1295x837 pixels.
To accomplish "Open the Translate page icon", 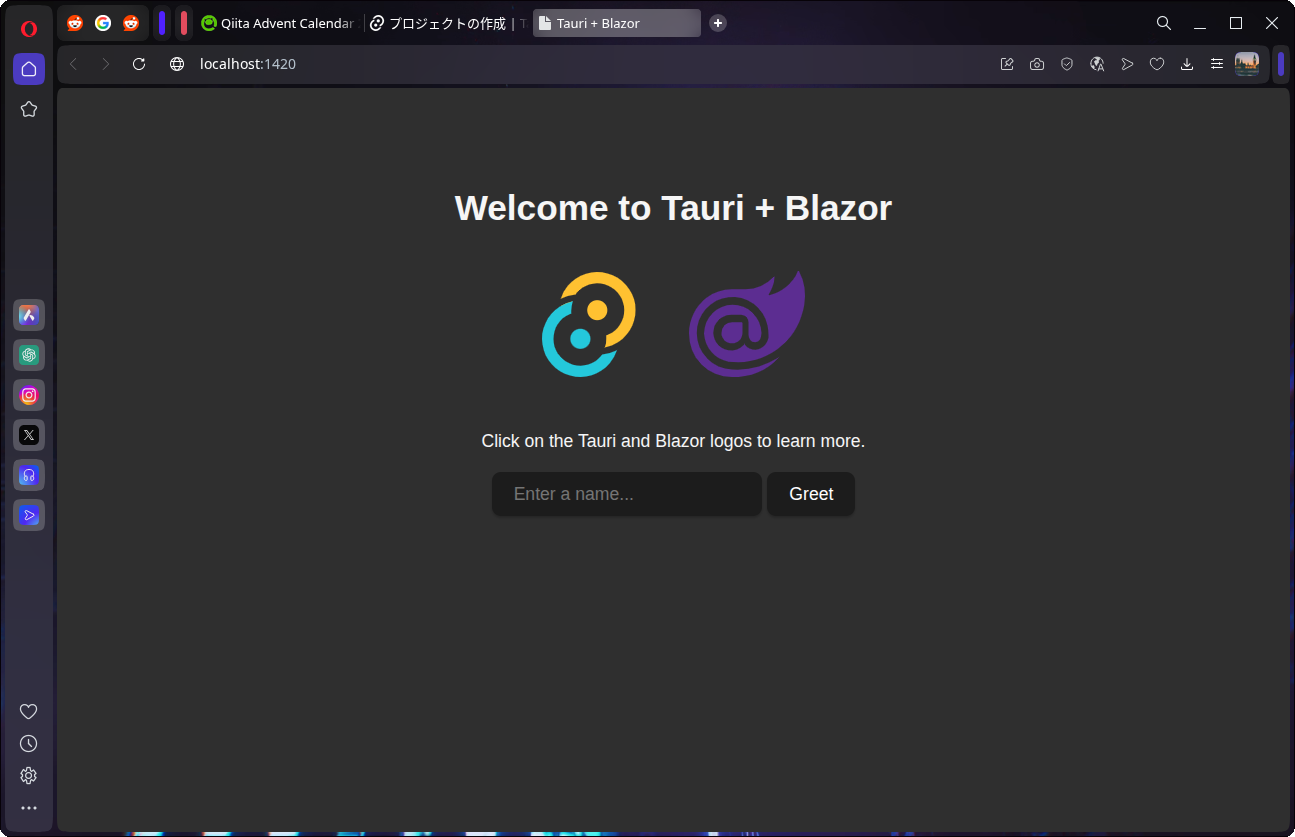I will coord(1097,64).
